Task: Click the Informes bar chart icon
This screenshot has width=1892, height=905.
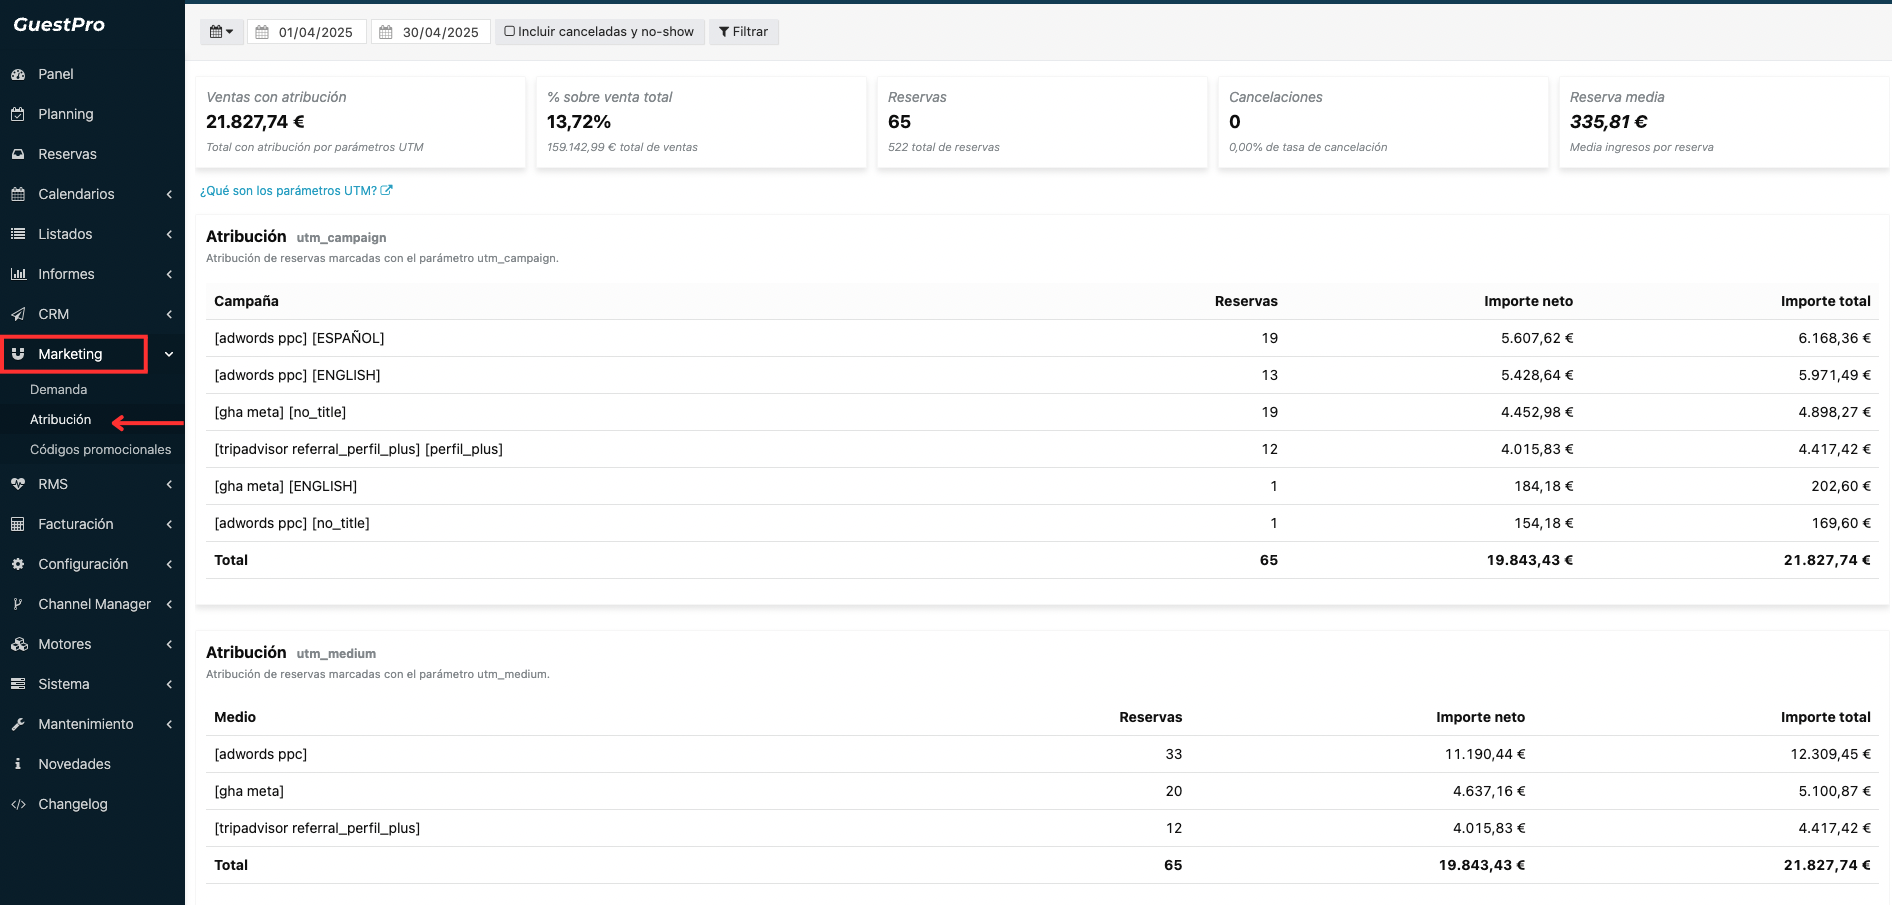Action: (x=18, y=274)
